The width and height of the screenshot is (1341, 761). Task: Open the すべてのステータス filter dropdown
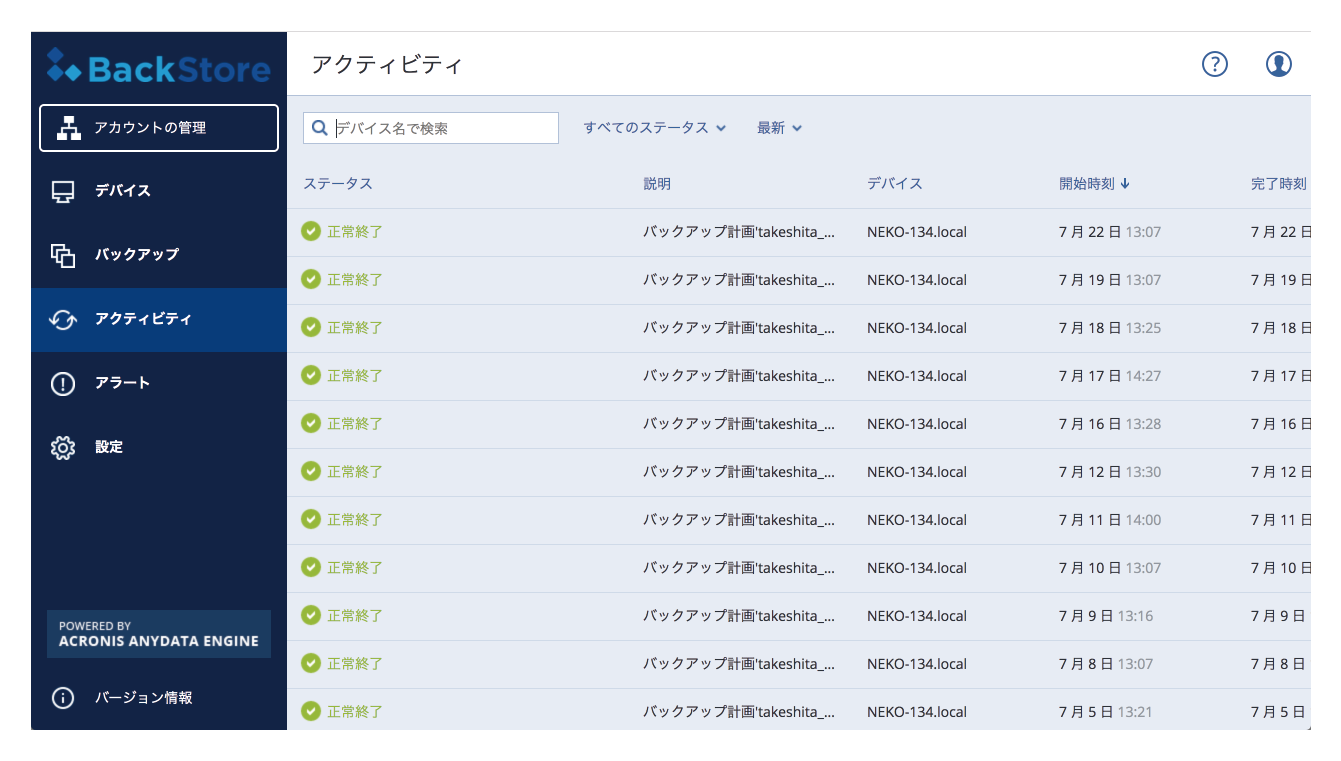coord(655,128)
